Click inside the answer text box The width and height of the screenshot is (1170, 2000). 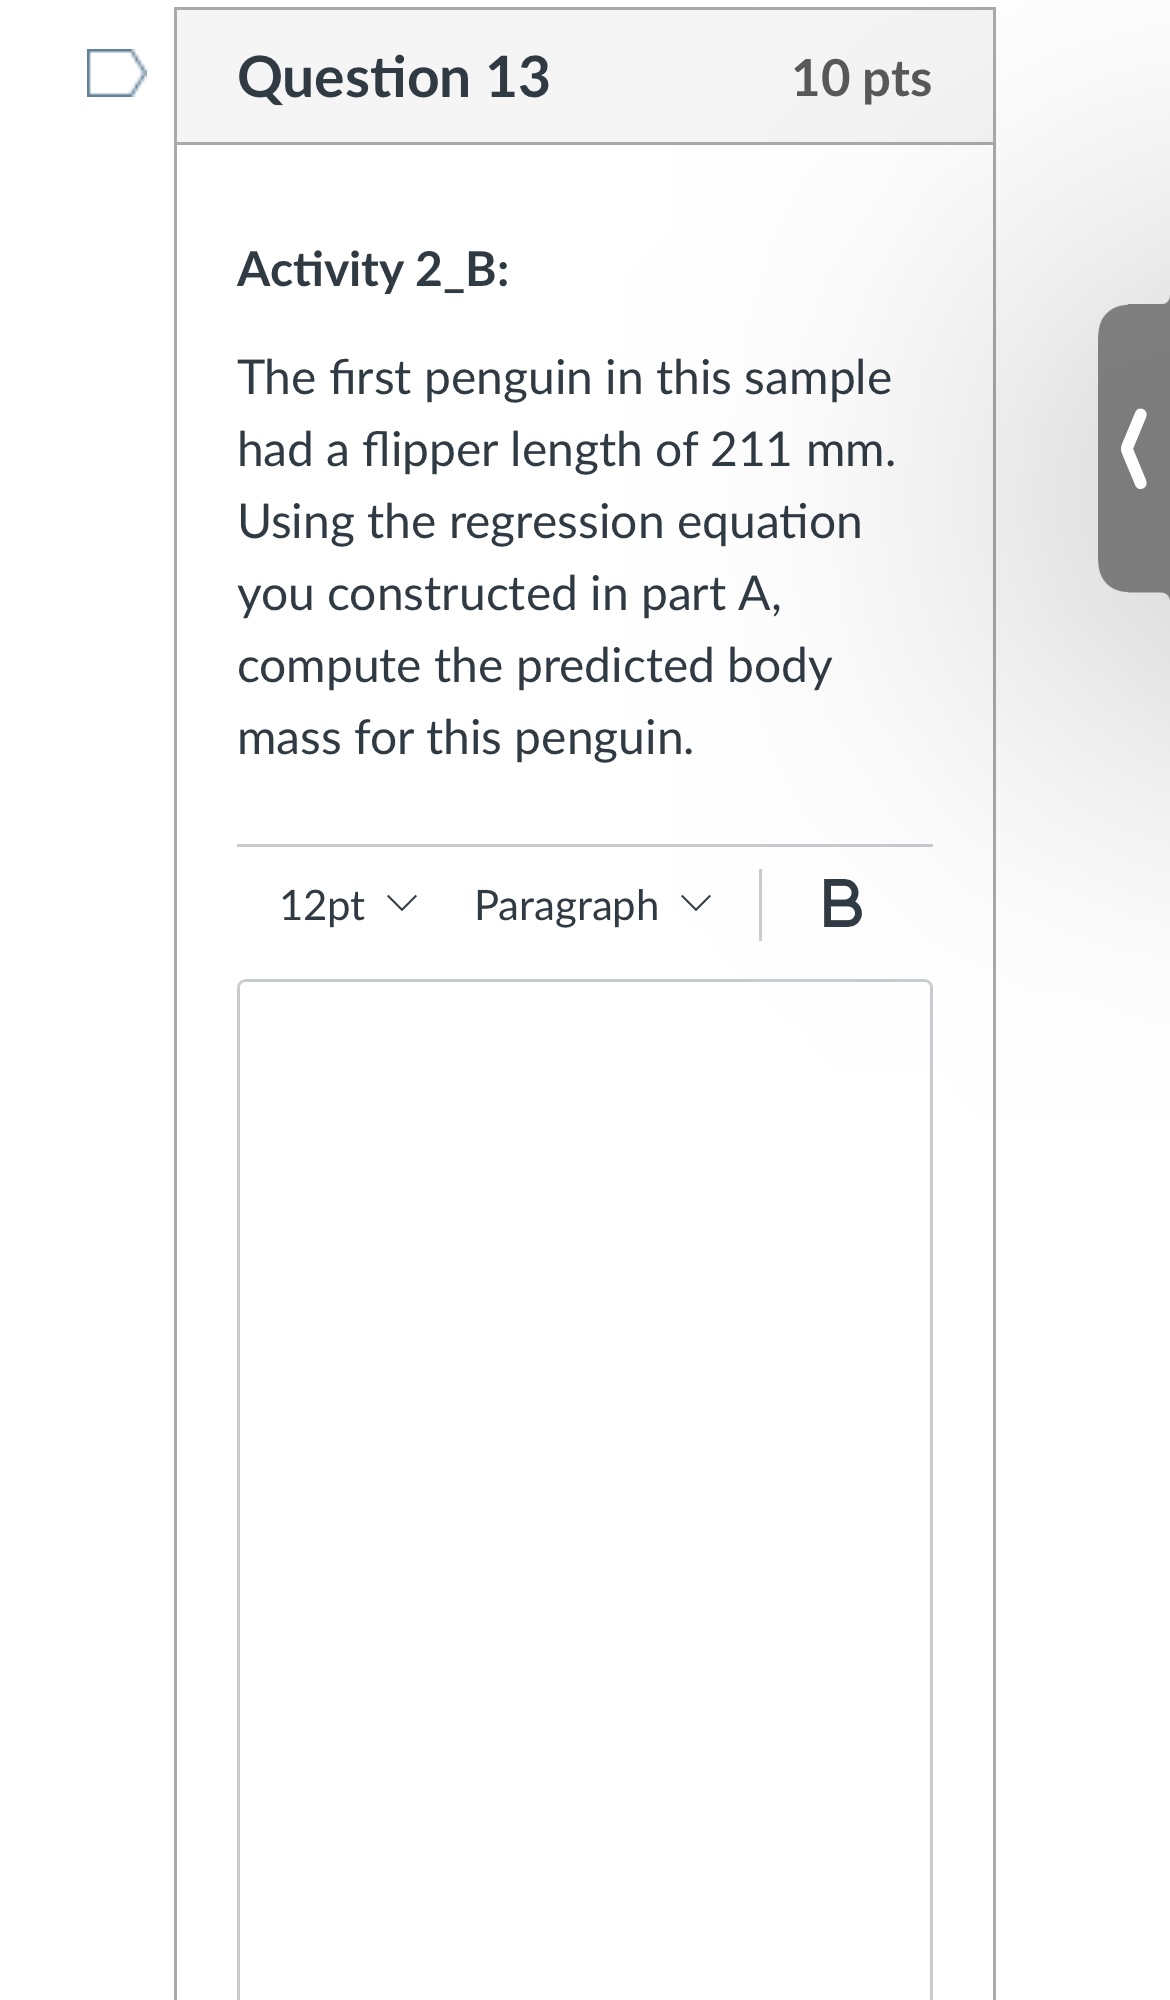(x=583, y=1400)
